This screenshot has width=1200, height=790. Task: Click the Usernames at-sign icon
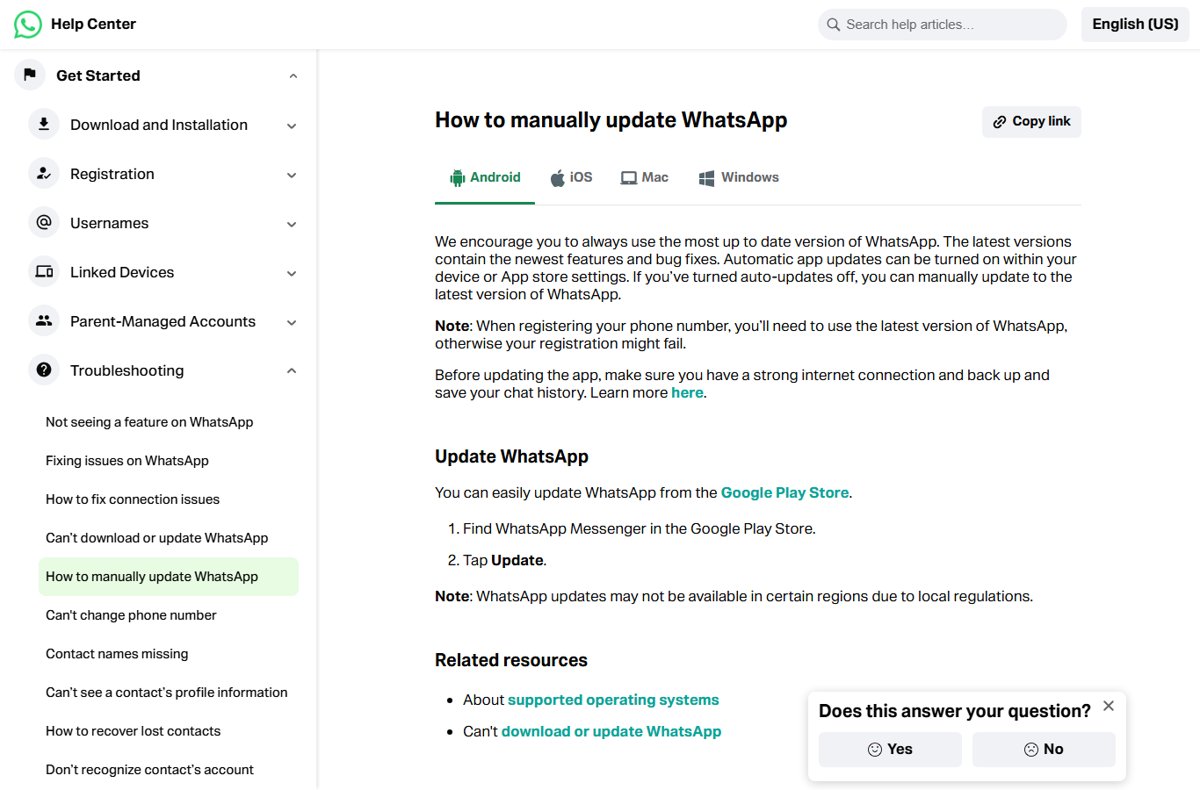click(44, 222)
